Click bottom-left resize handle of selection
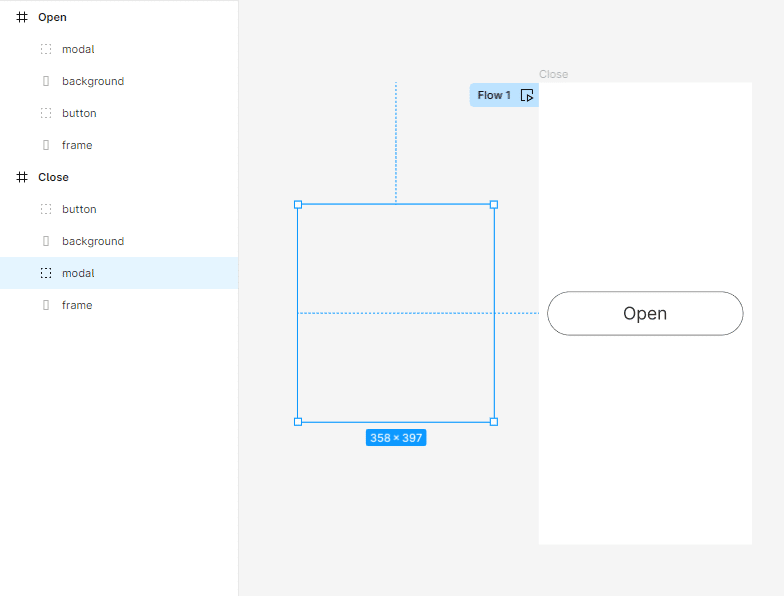 coord(298,422)
